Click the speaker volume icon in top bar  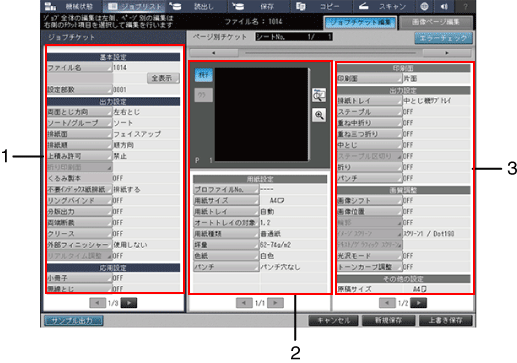444,6
